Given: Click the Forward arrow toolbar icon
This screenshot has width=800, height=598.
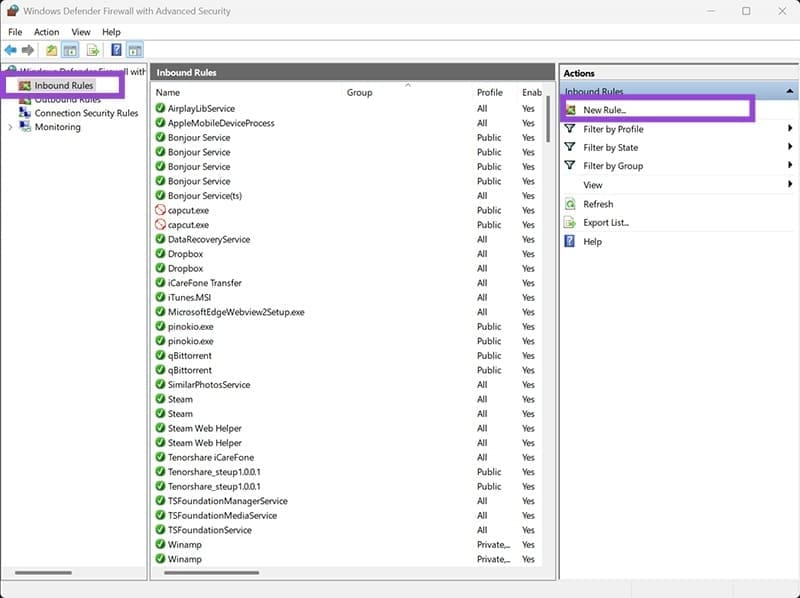Looking at the screenshot, I should [x=28, y=50].
